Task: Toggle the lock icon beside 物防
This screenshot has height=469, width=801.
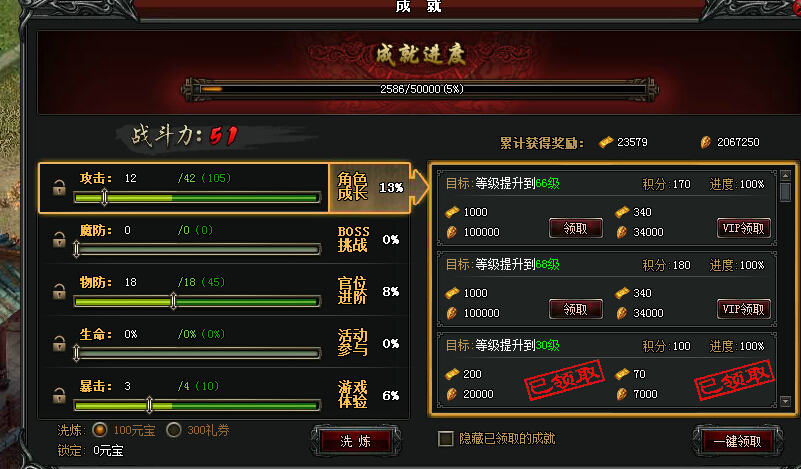Action: (x=59, y=292)
